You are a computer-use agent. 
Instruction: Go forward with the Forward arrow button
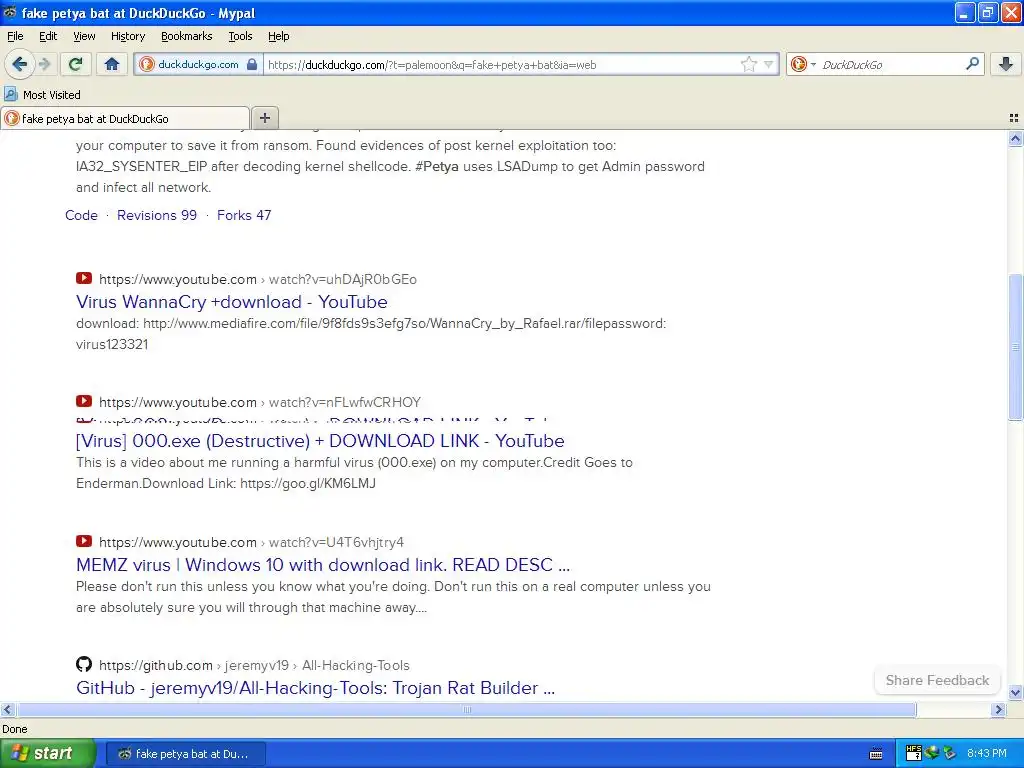click(44, 64)
